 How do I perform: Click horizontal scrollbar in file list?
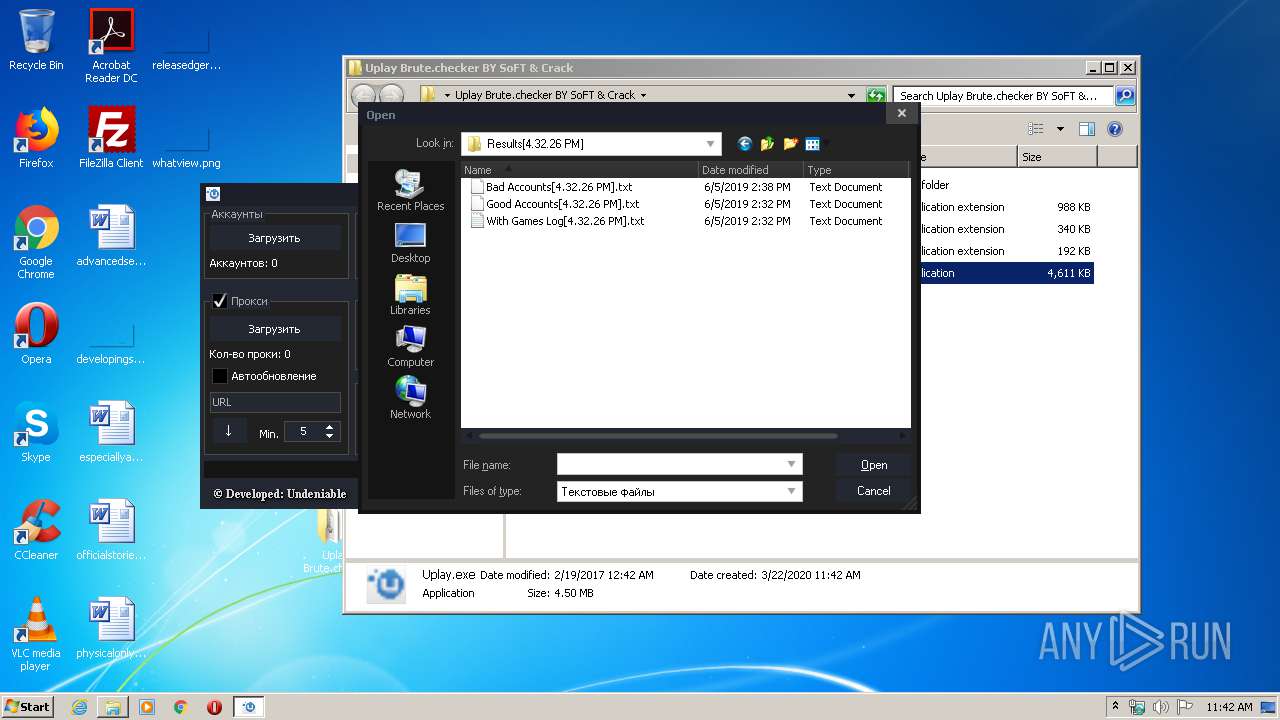coord(657,436)
